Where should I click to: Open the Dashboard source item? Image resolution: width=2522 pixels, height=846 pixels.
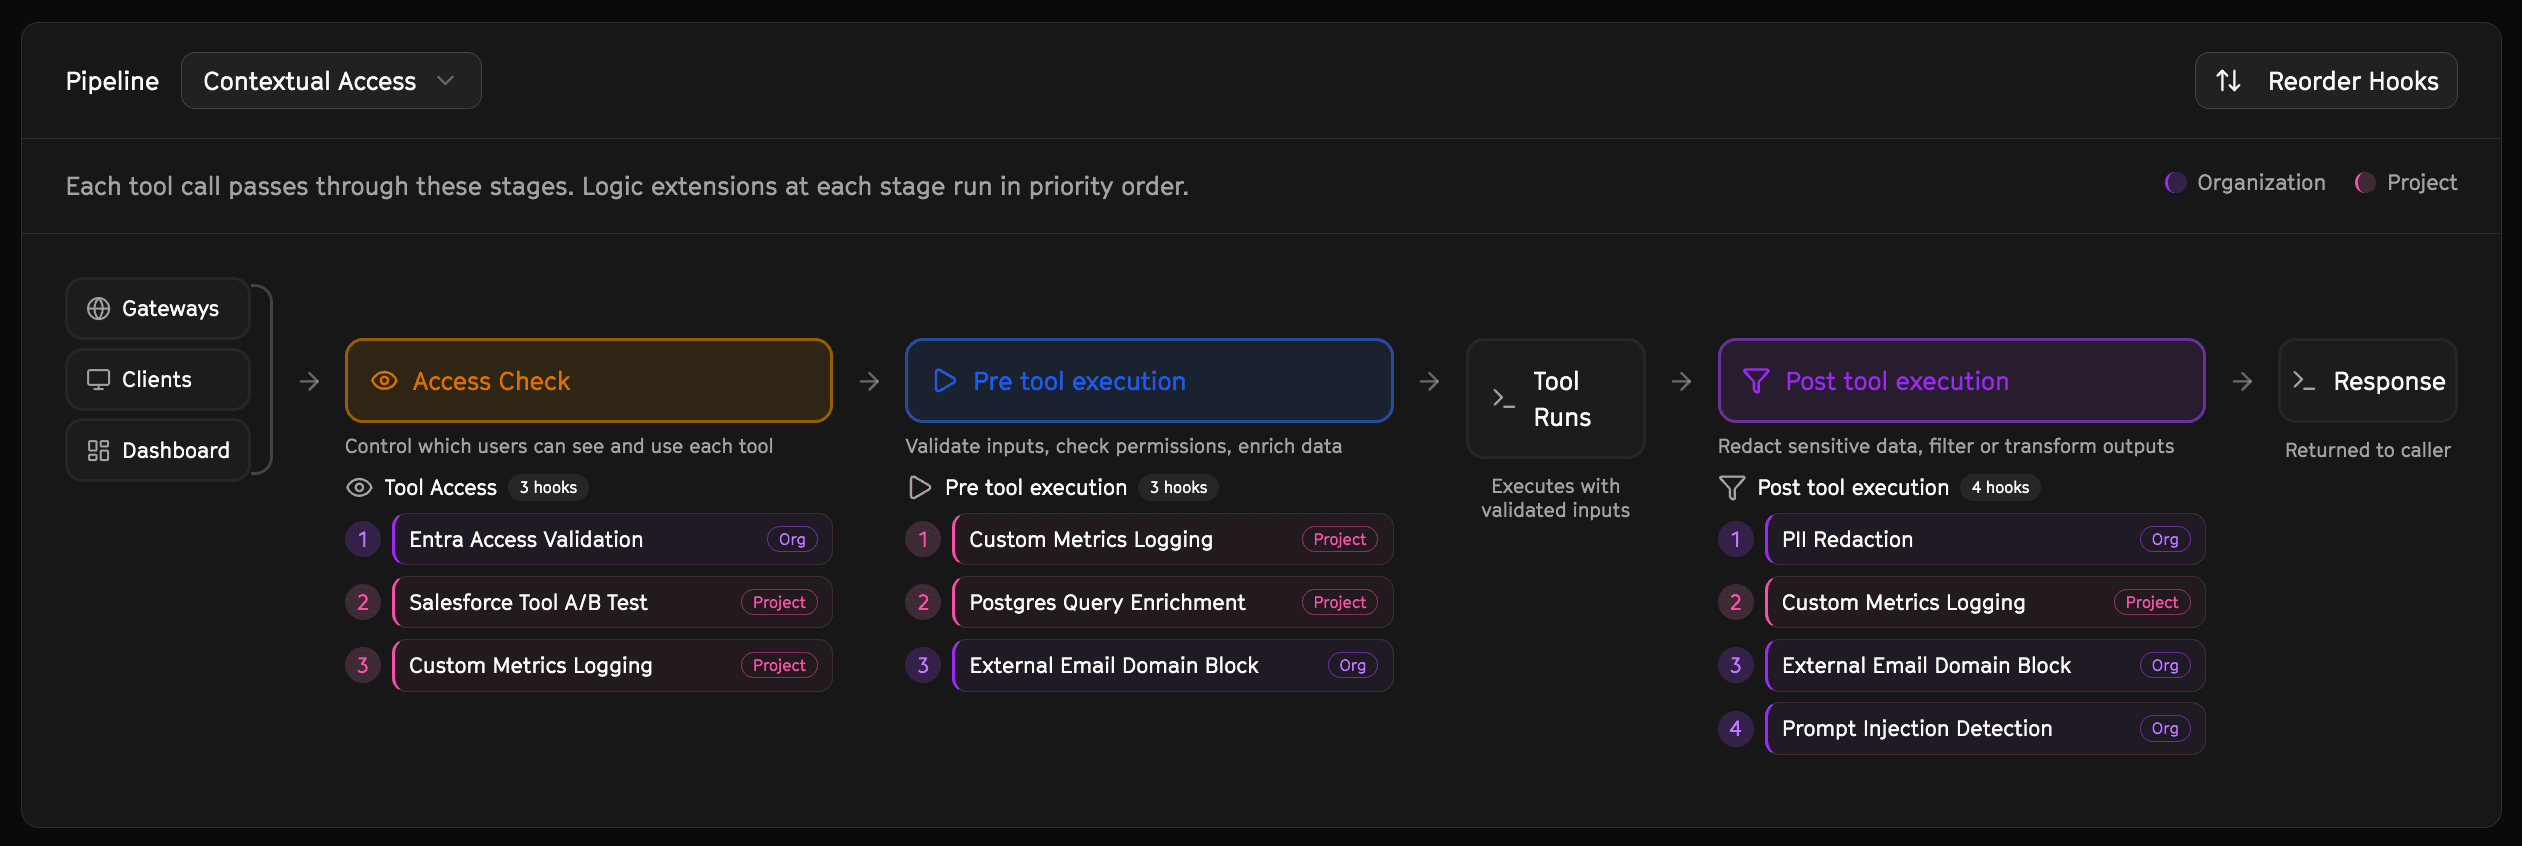tap(158, 451)
